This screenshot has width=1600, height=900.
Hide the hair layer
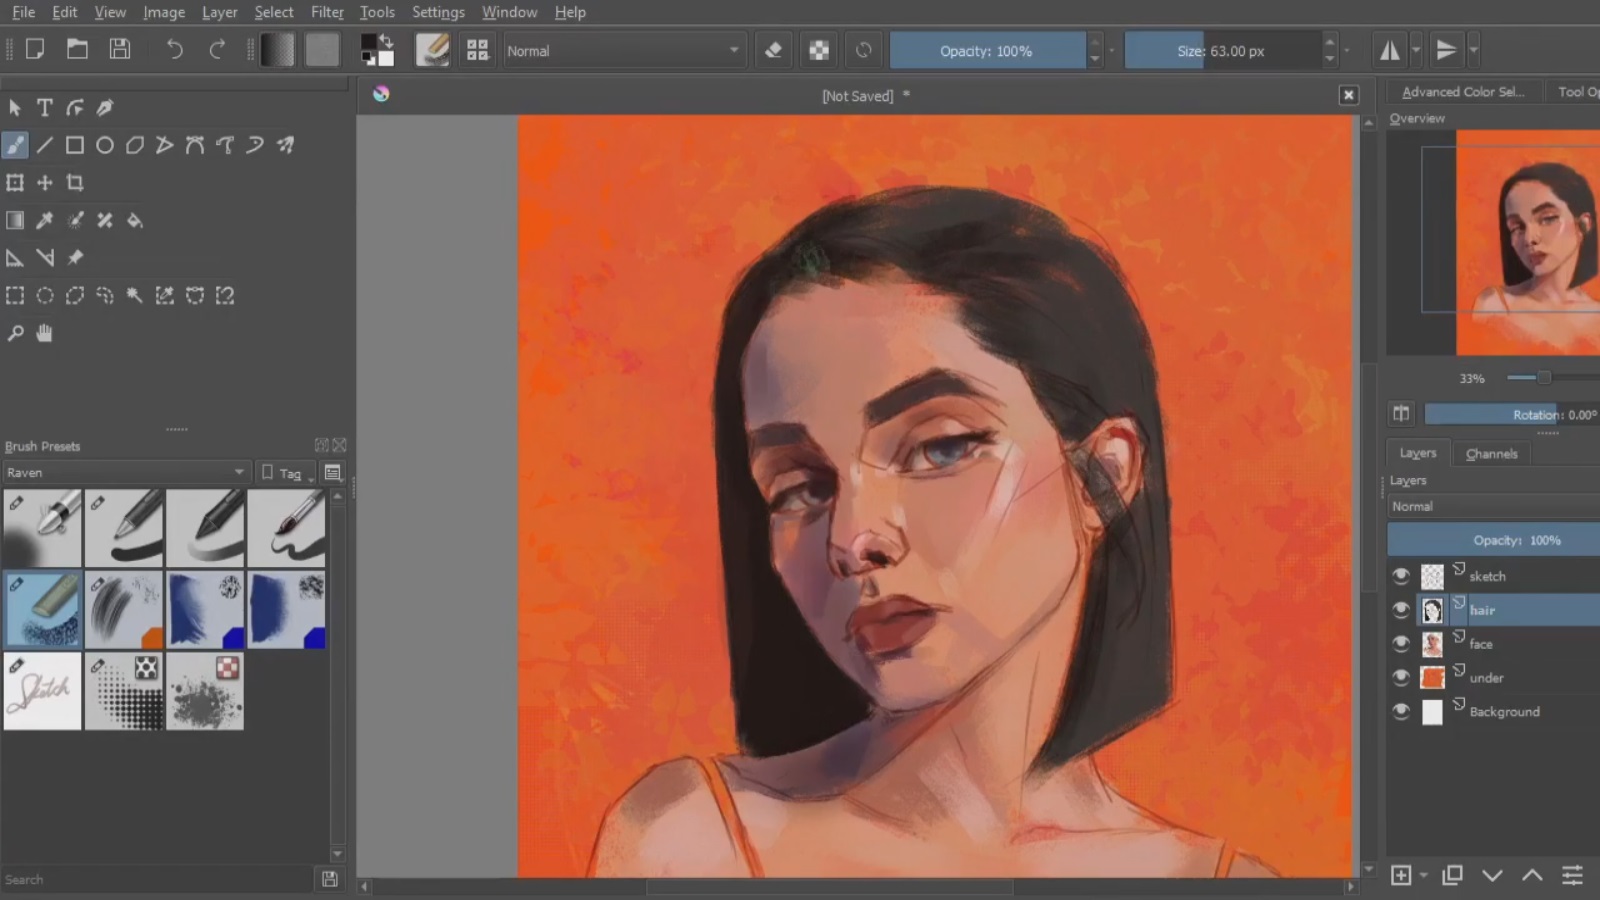pos(1401,609)
